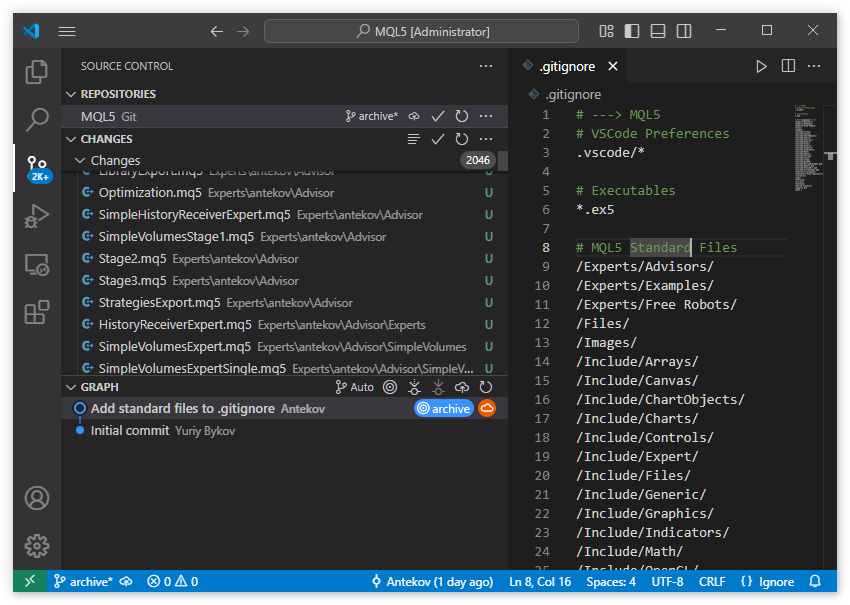Commit using checkmark in Changes header
The width and height of the screenshot is (850, 605).
(438, 139)
